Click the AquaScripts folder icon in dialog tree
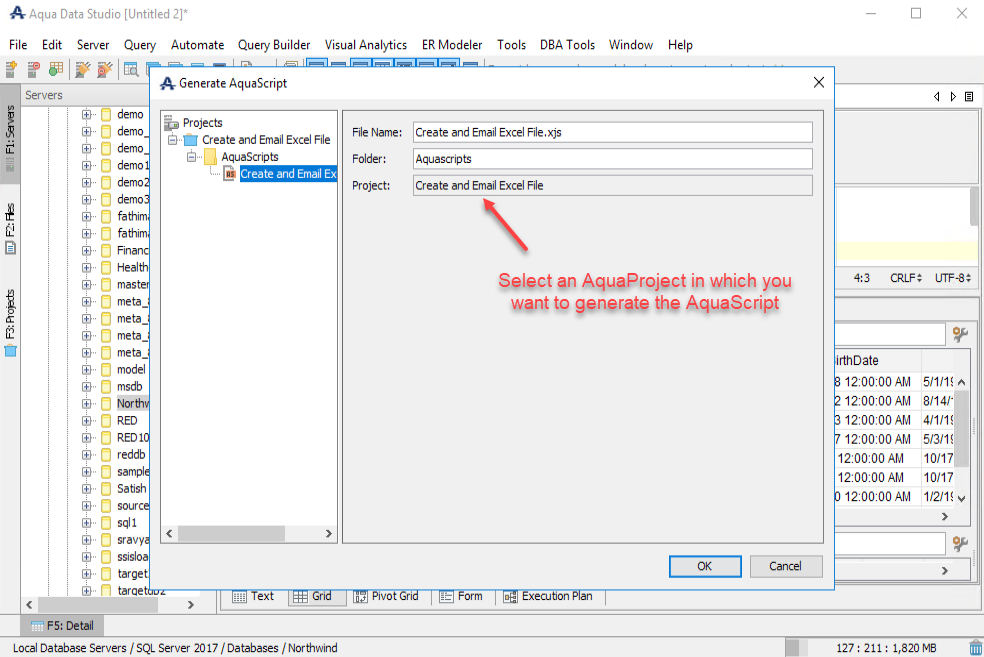The width and height of the screenshot is (984, 657). click(211, 157)
